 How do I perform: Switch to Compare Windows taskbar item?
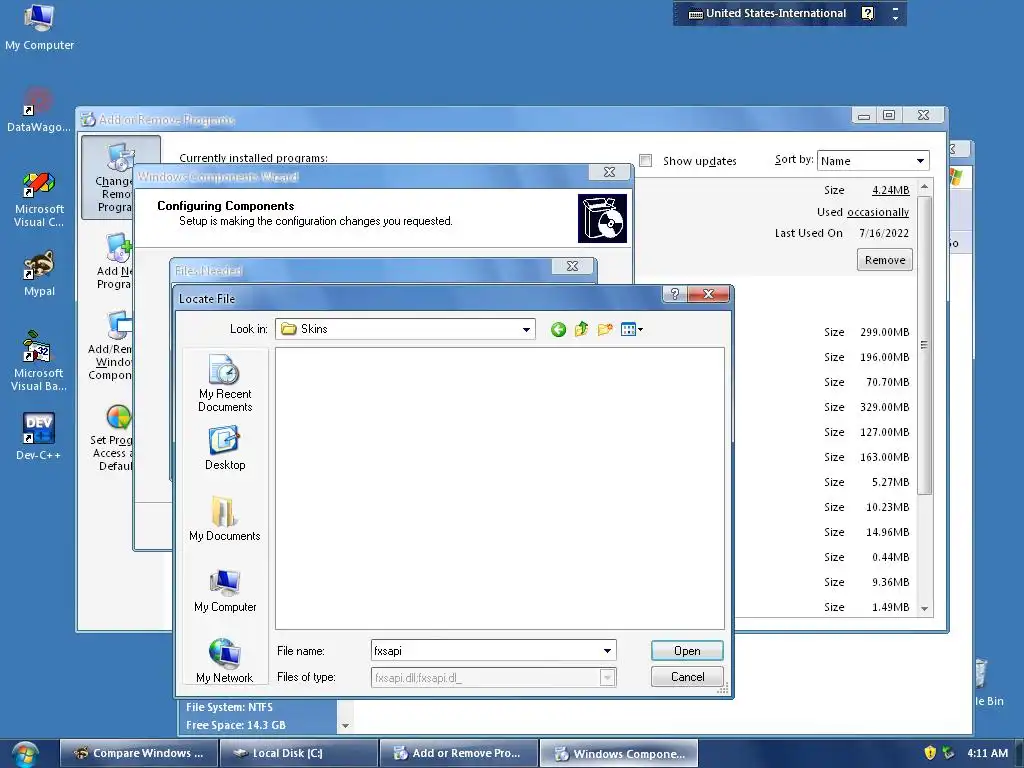tap(138, 753)
